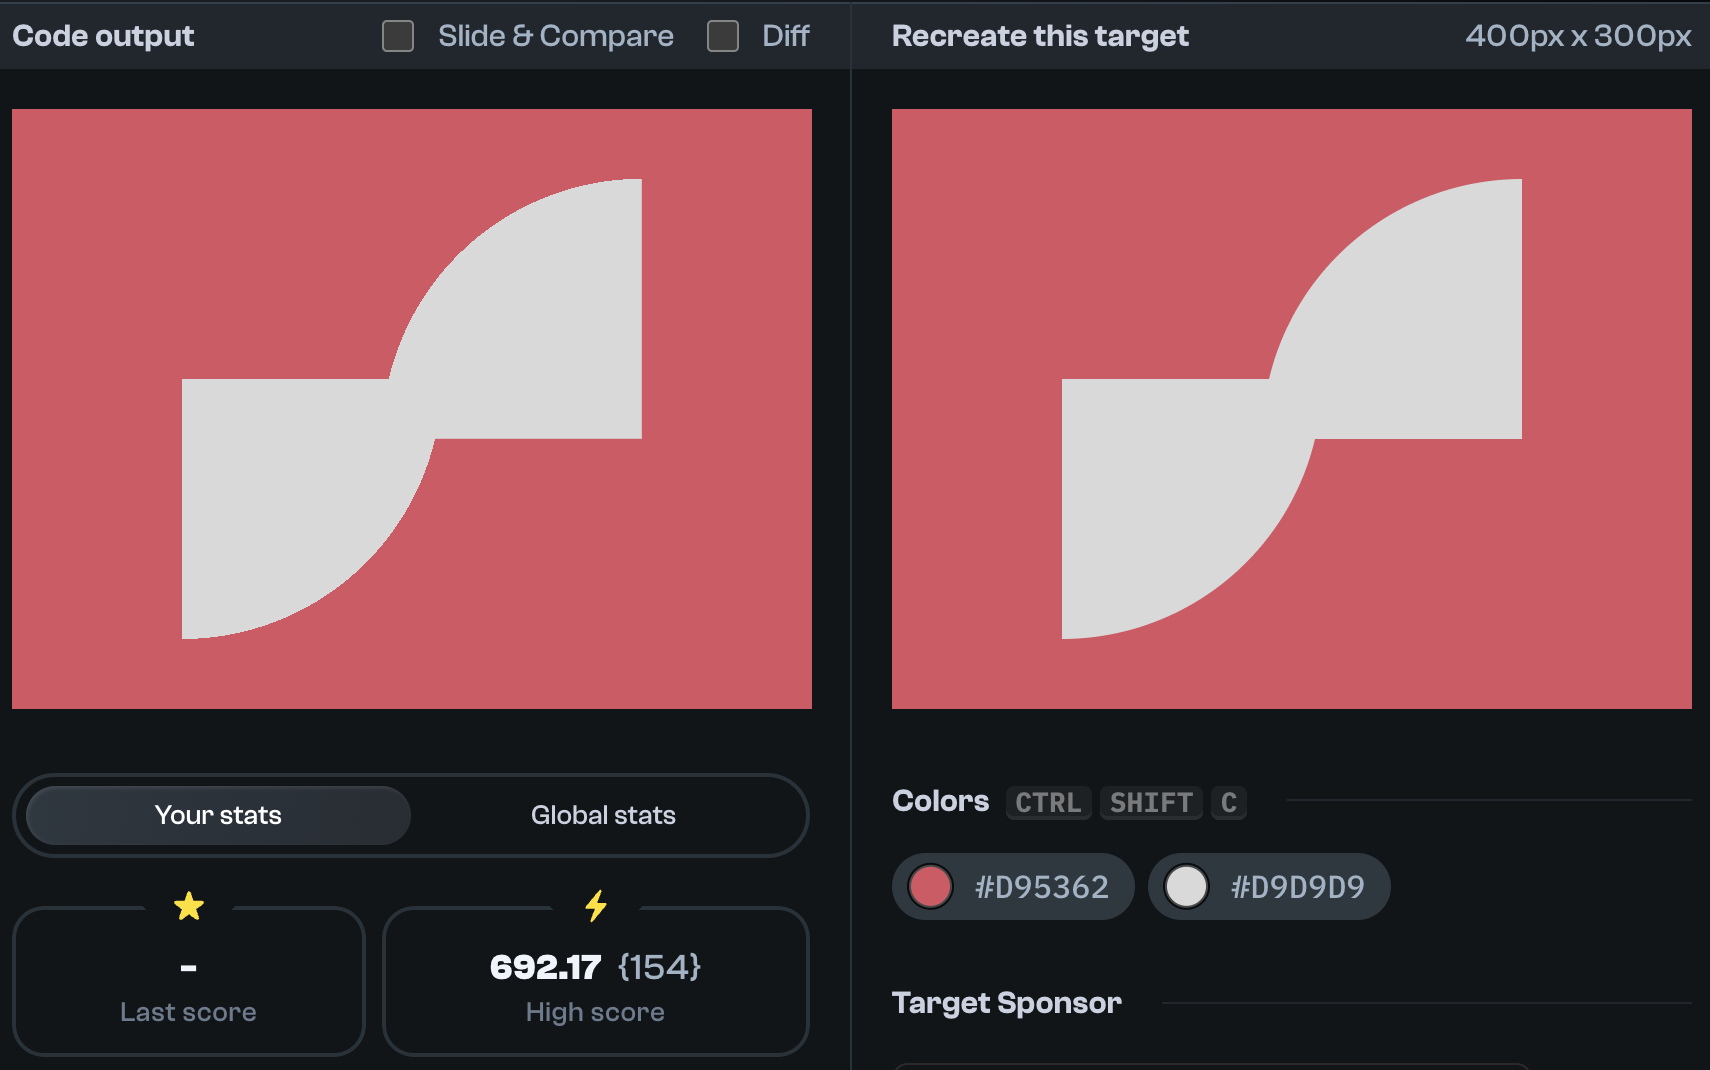This screenshot has height=1070, width=1710.
Task: Open the Target Sponsor section
Action: point(1007,1002)
